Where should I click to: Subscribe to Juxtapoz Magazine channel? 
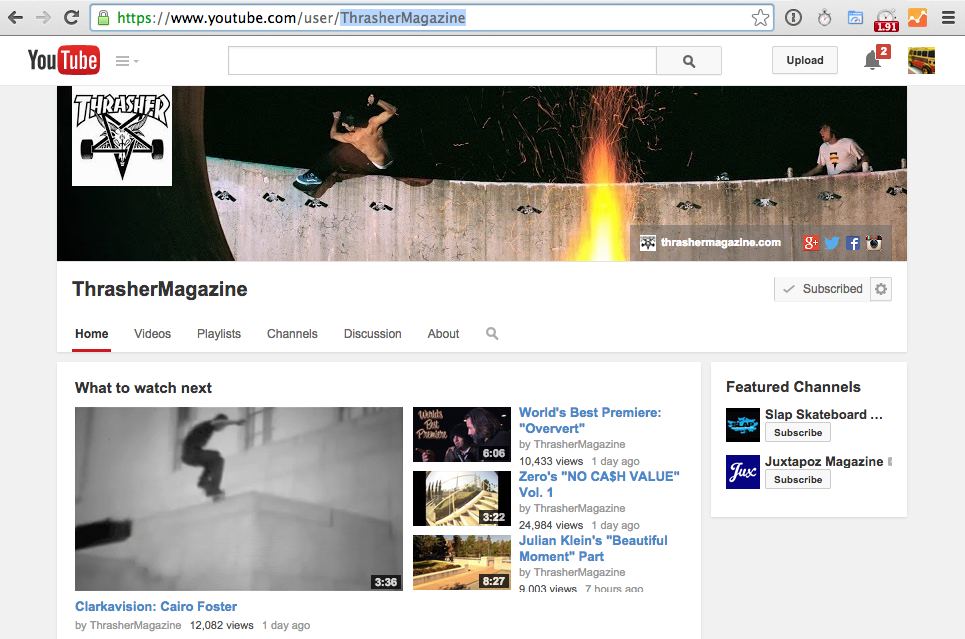click(798, 480)
